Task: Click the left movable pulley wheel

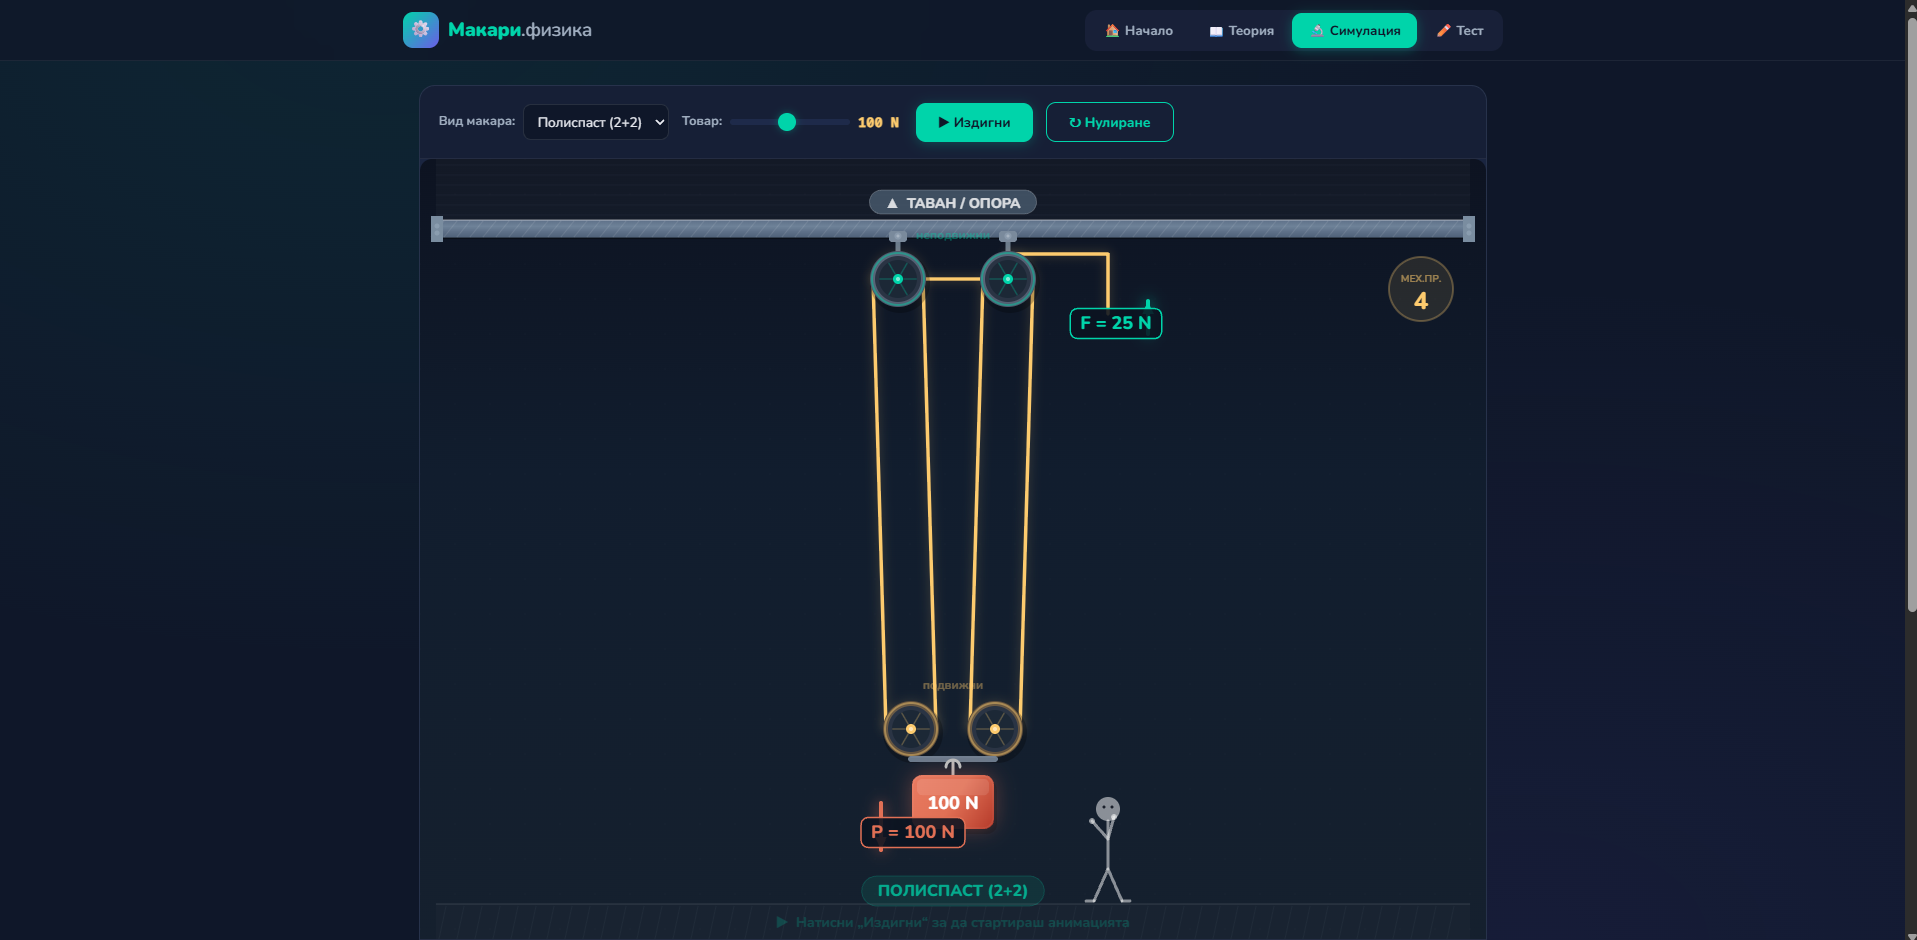Action: click(x=910, y=729)
